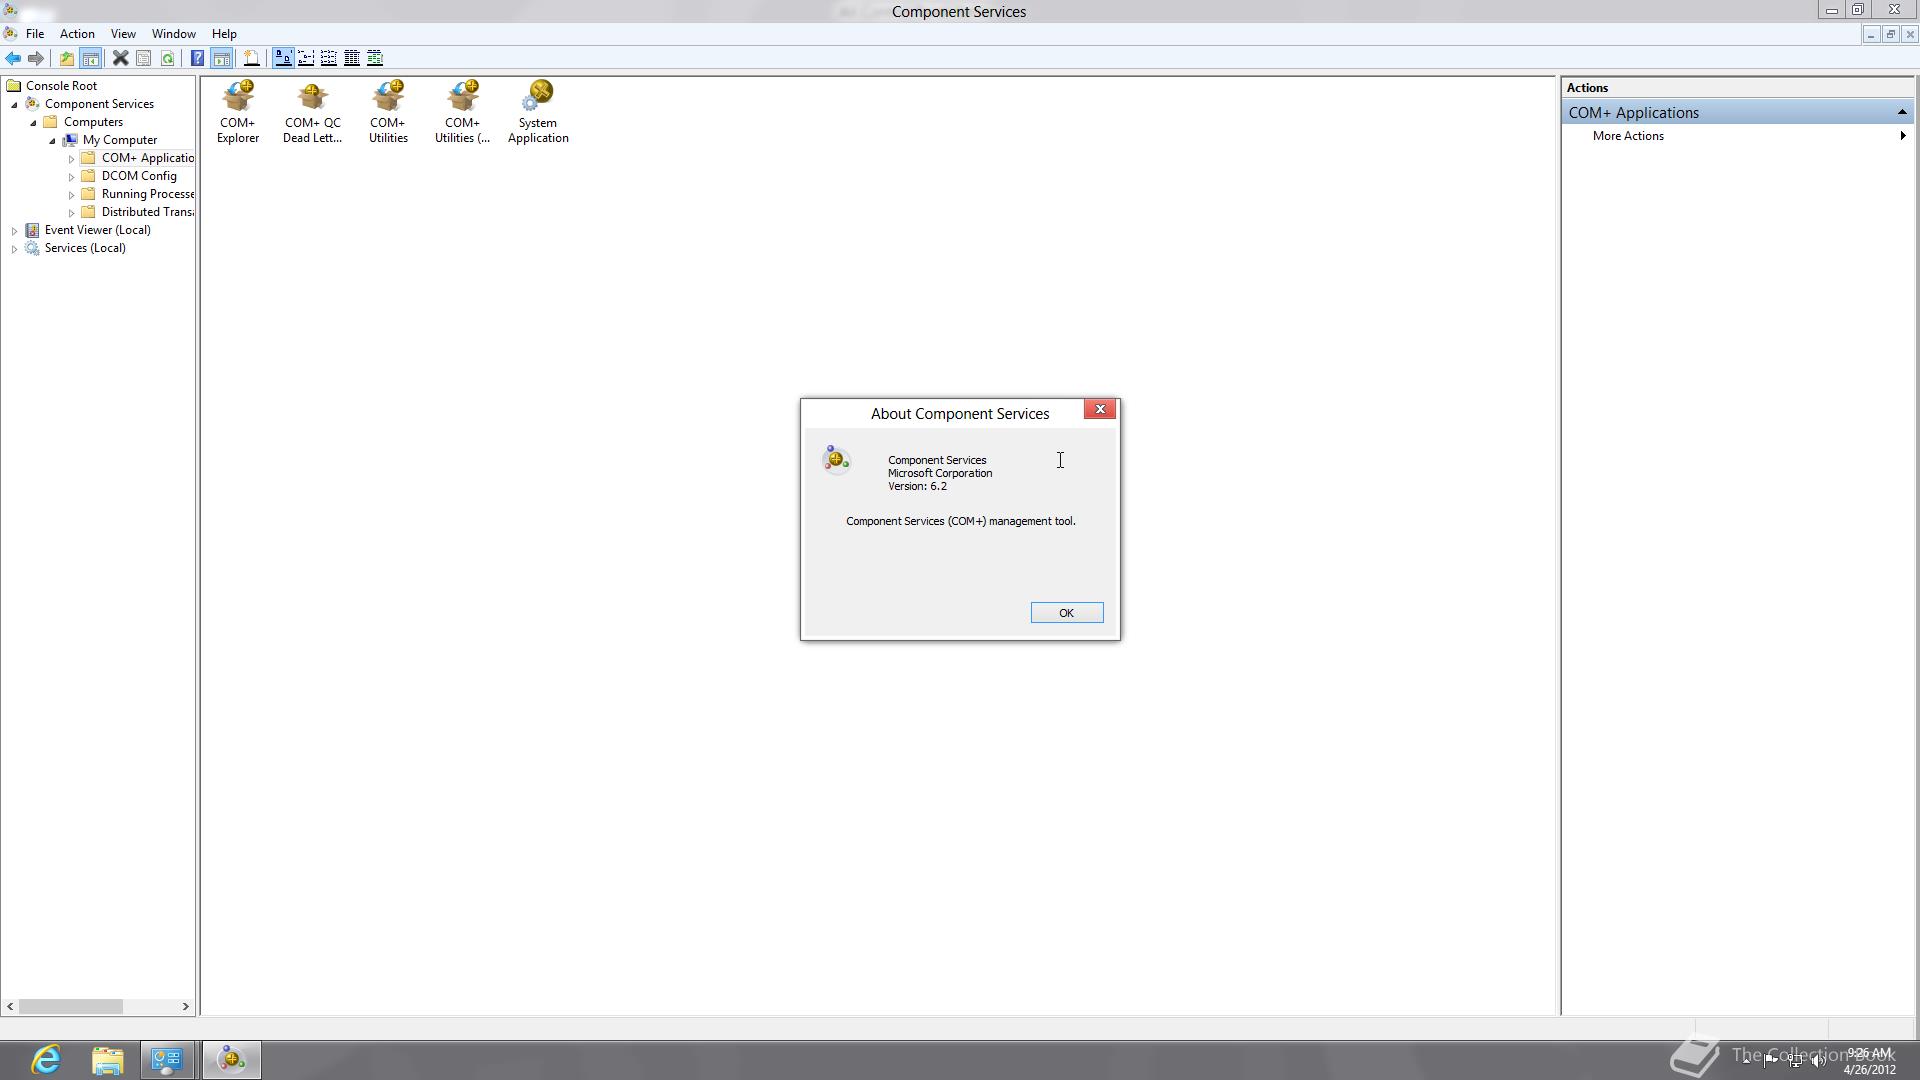Click the volume speaker tray icon
Image resolution: width=1920 pixels, height=1080 pixels.
click(x=1819, y=1061)
